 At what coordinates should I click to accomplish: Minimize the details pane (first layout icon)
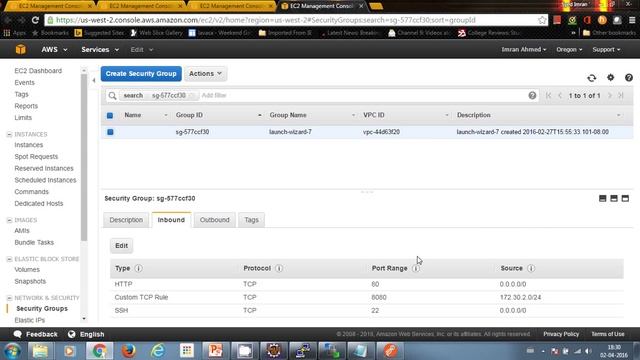click(x=602, y=198)
